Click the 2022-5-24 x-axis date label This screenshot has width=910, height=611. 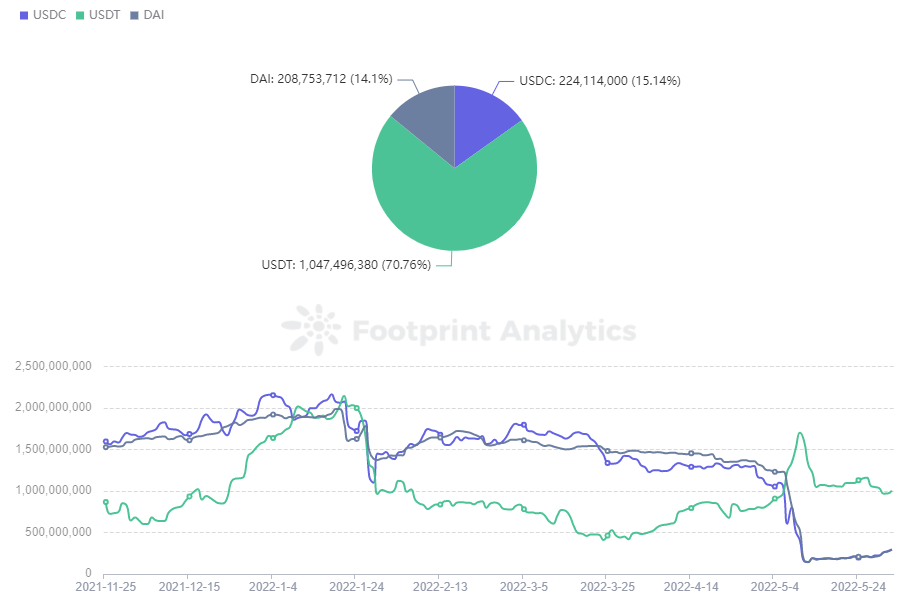tap(858, 587)
